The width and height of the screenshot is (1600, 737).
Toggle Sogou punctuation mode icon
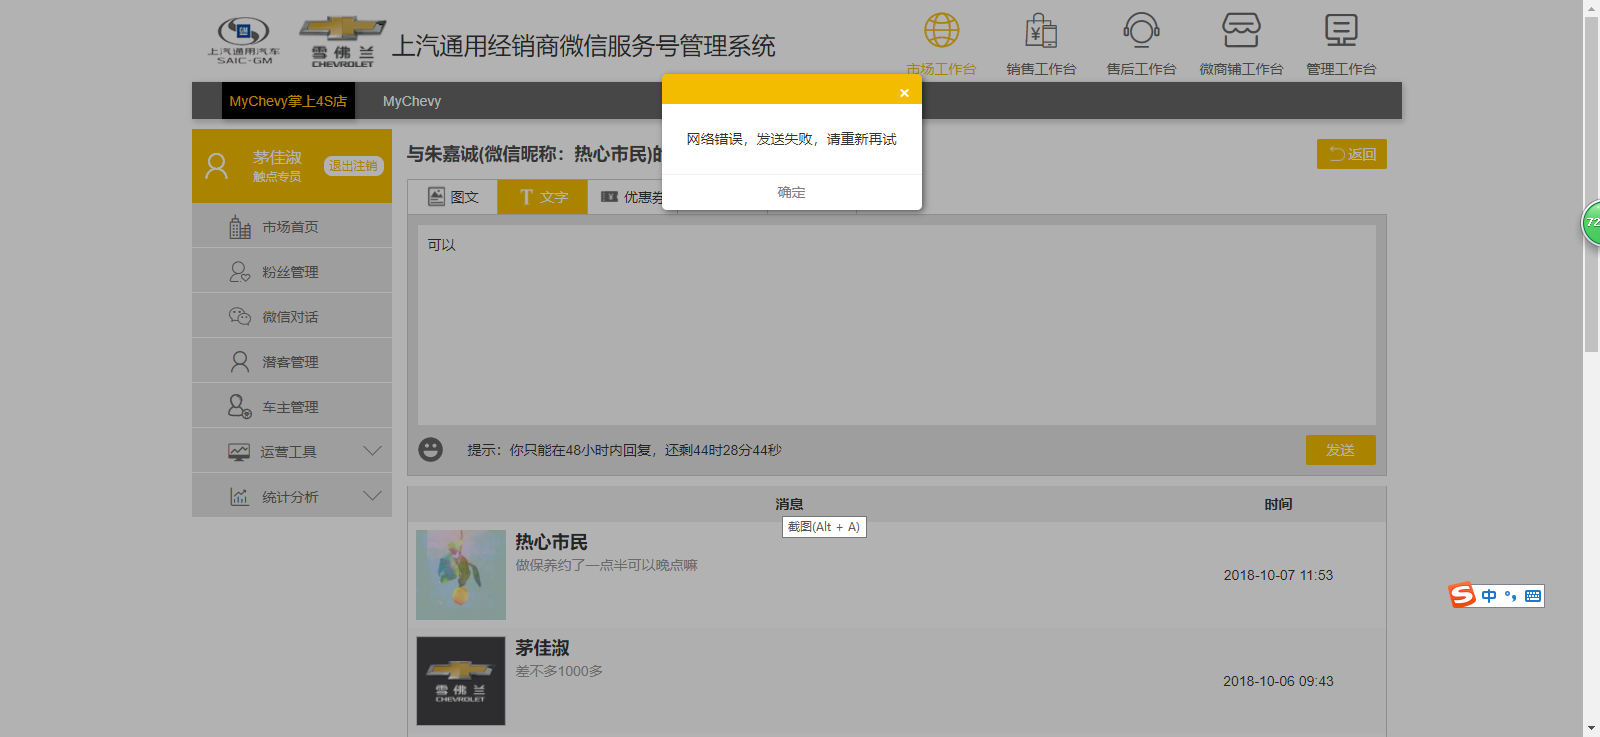1511,596
